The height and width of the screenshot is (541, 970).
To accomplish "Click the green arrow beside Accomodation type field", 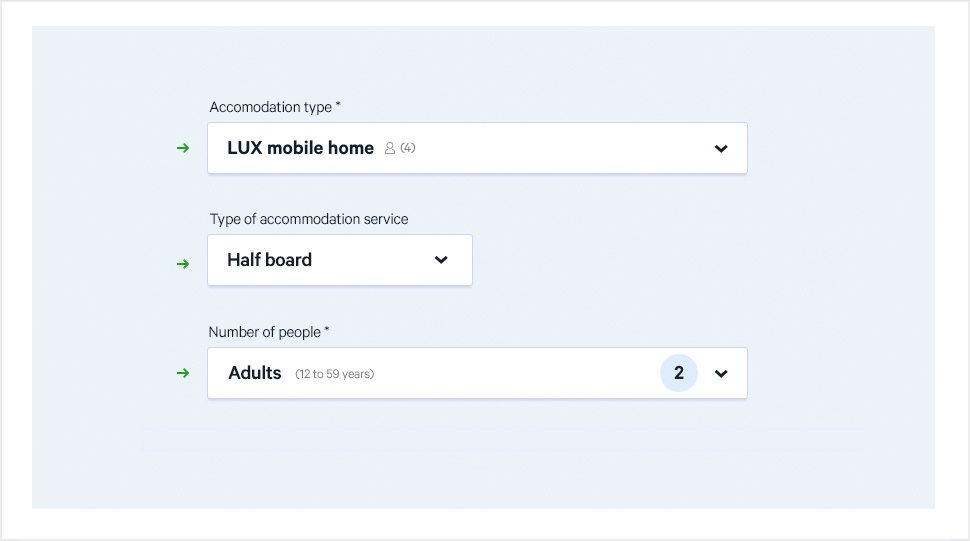I will click(x=183, y=149).
